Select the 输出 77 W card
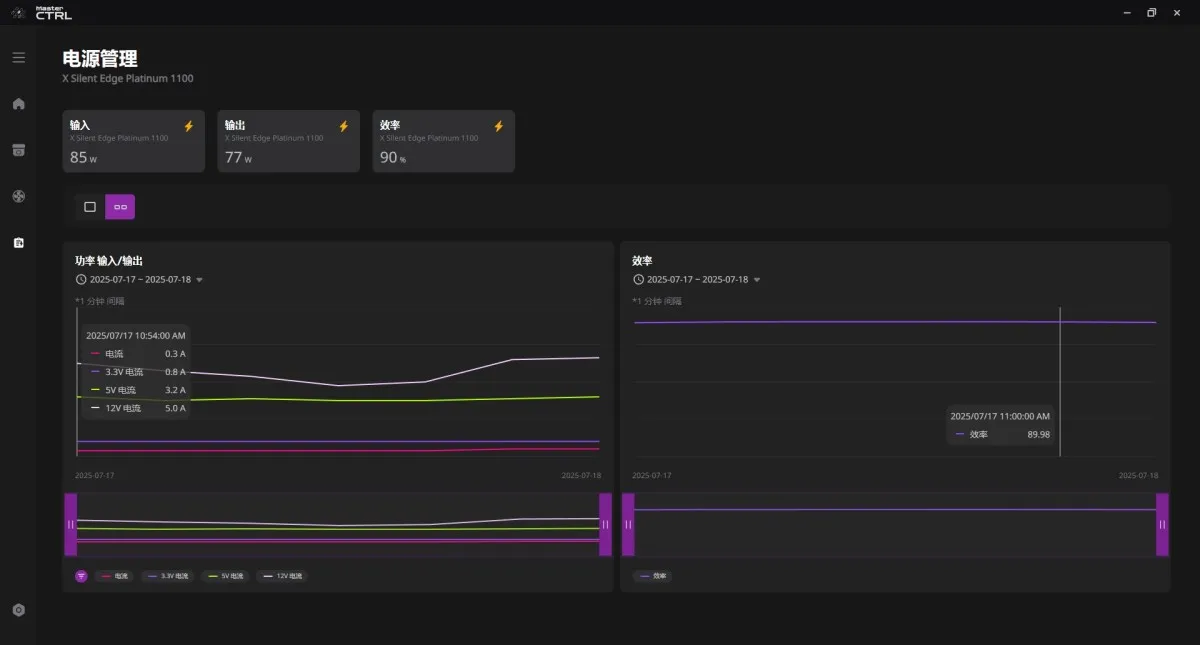Image resolution: width=1200 pixels, height=645 pixels. tap(289, 141)
